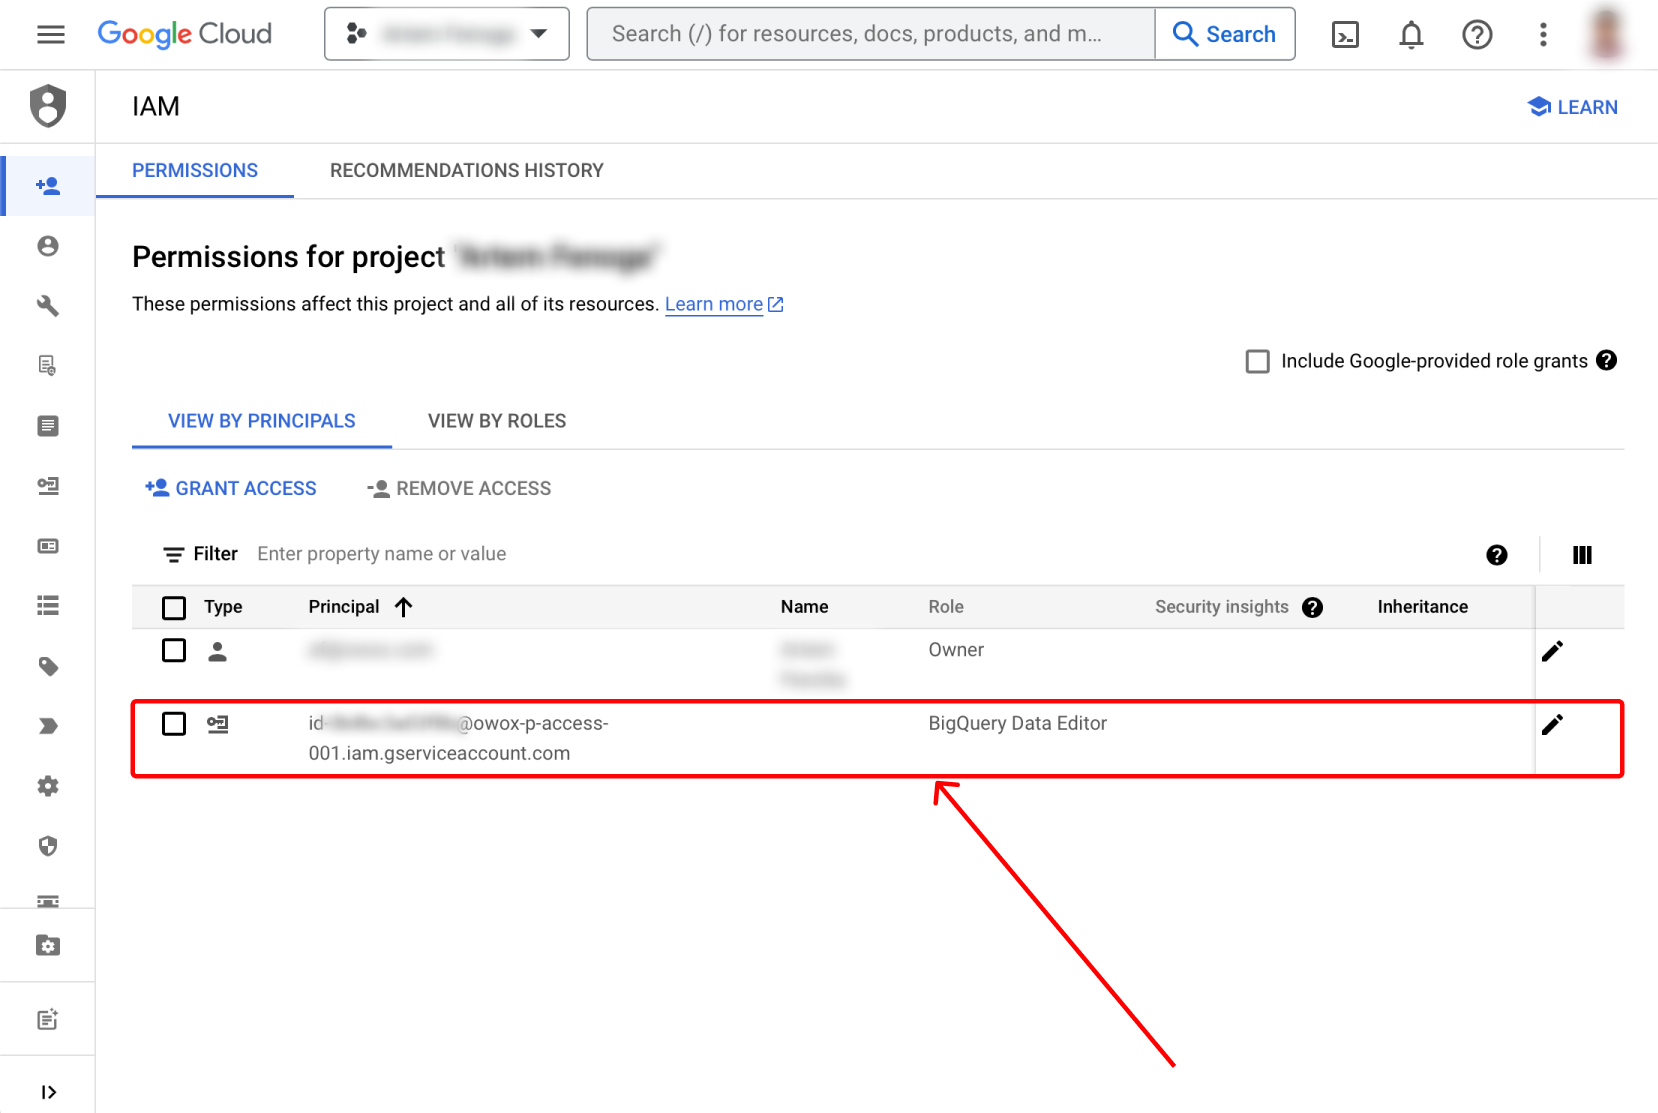The width and height of the screenshot is (1658, 1113).
Task: Edit the Owner principal
Action: point(1552,651)
